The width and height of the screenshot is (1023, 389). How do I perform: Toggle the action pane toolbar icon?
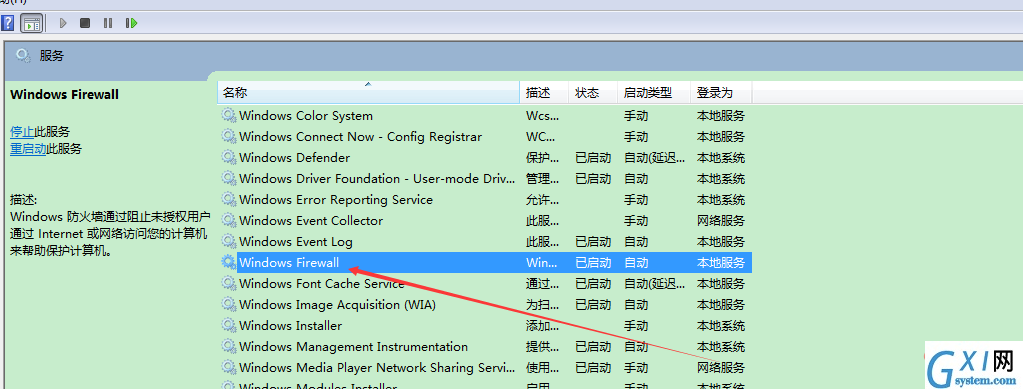pyautogui.click(x=31, y=23)
